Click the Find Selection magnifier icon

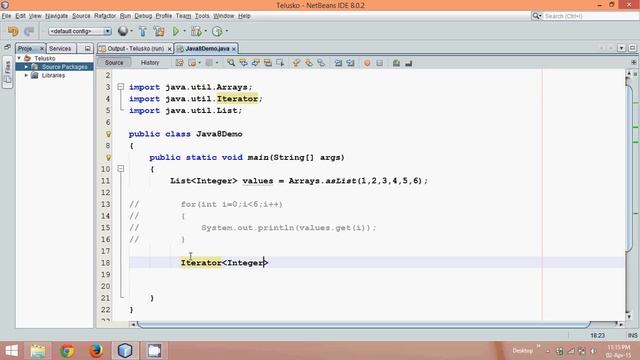tap(231, 62)
